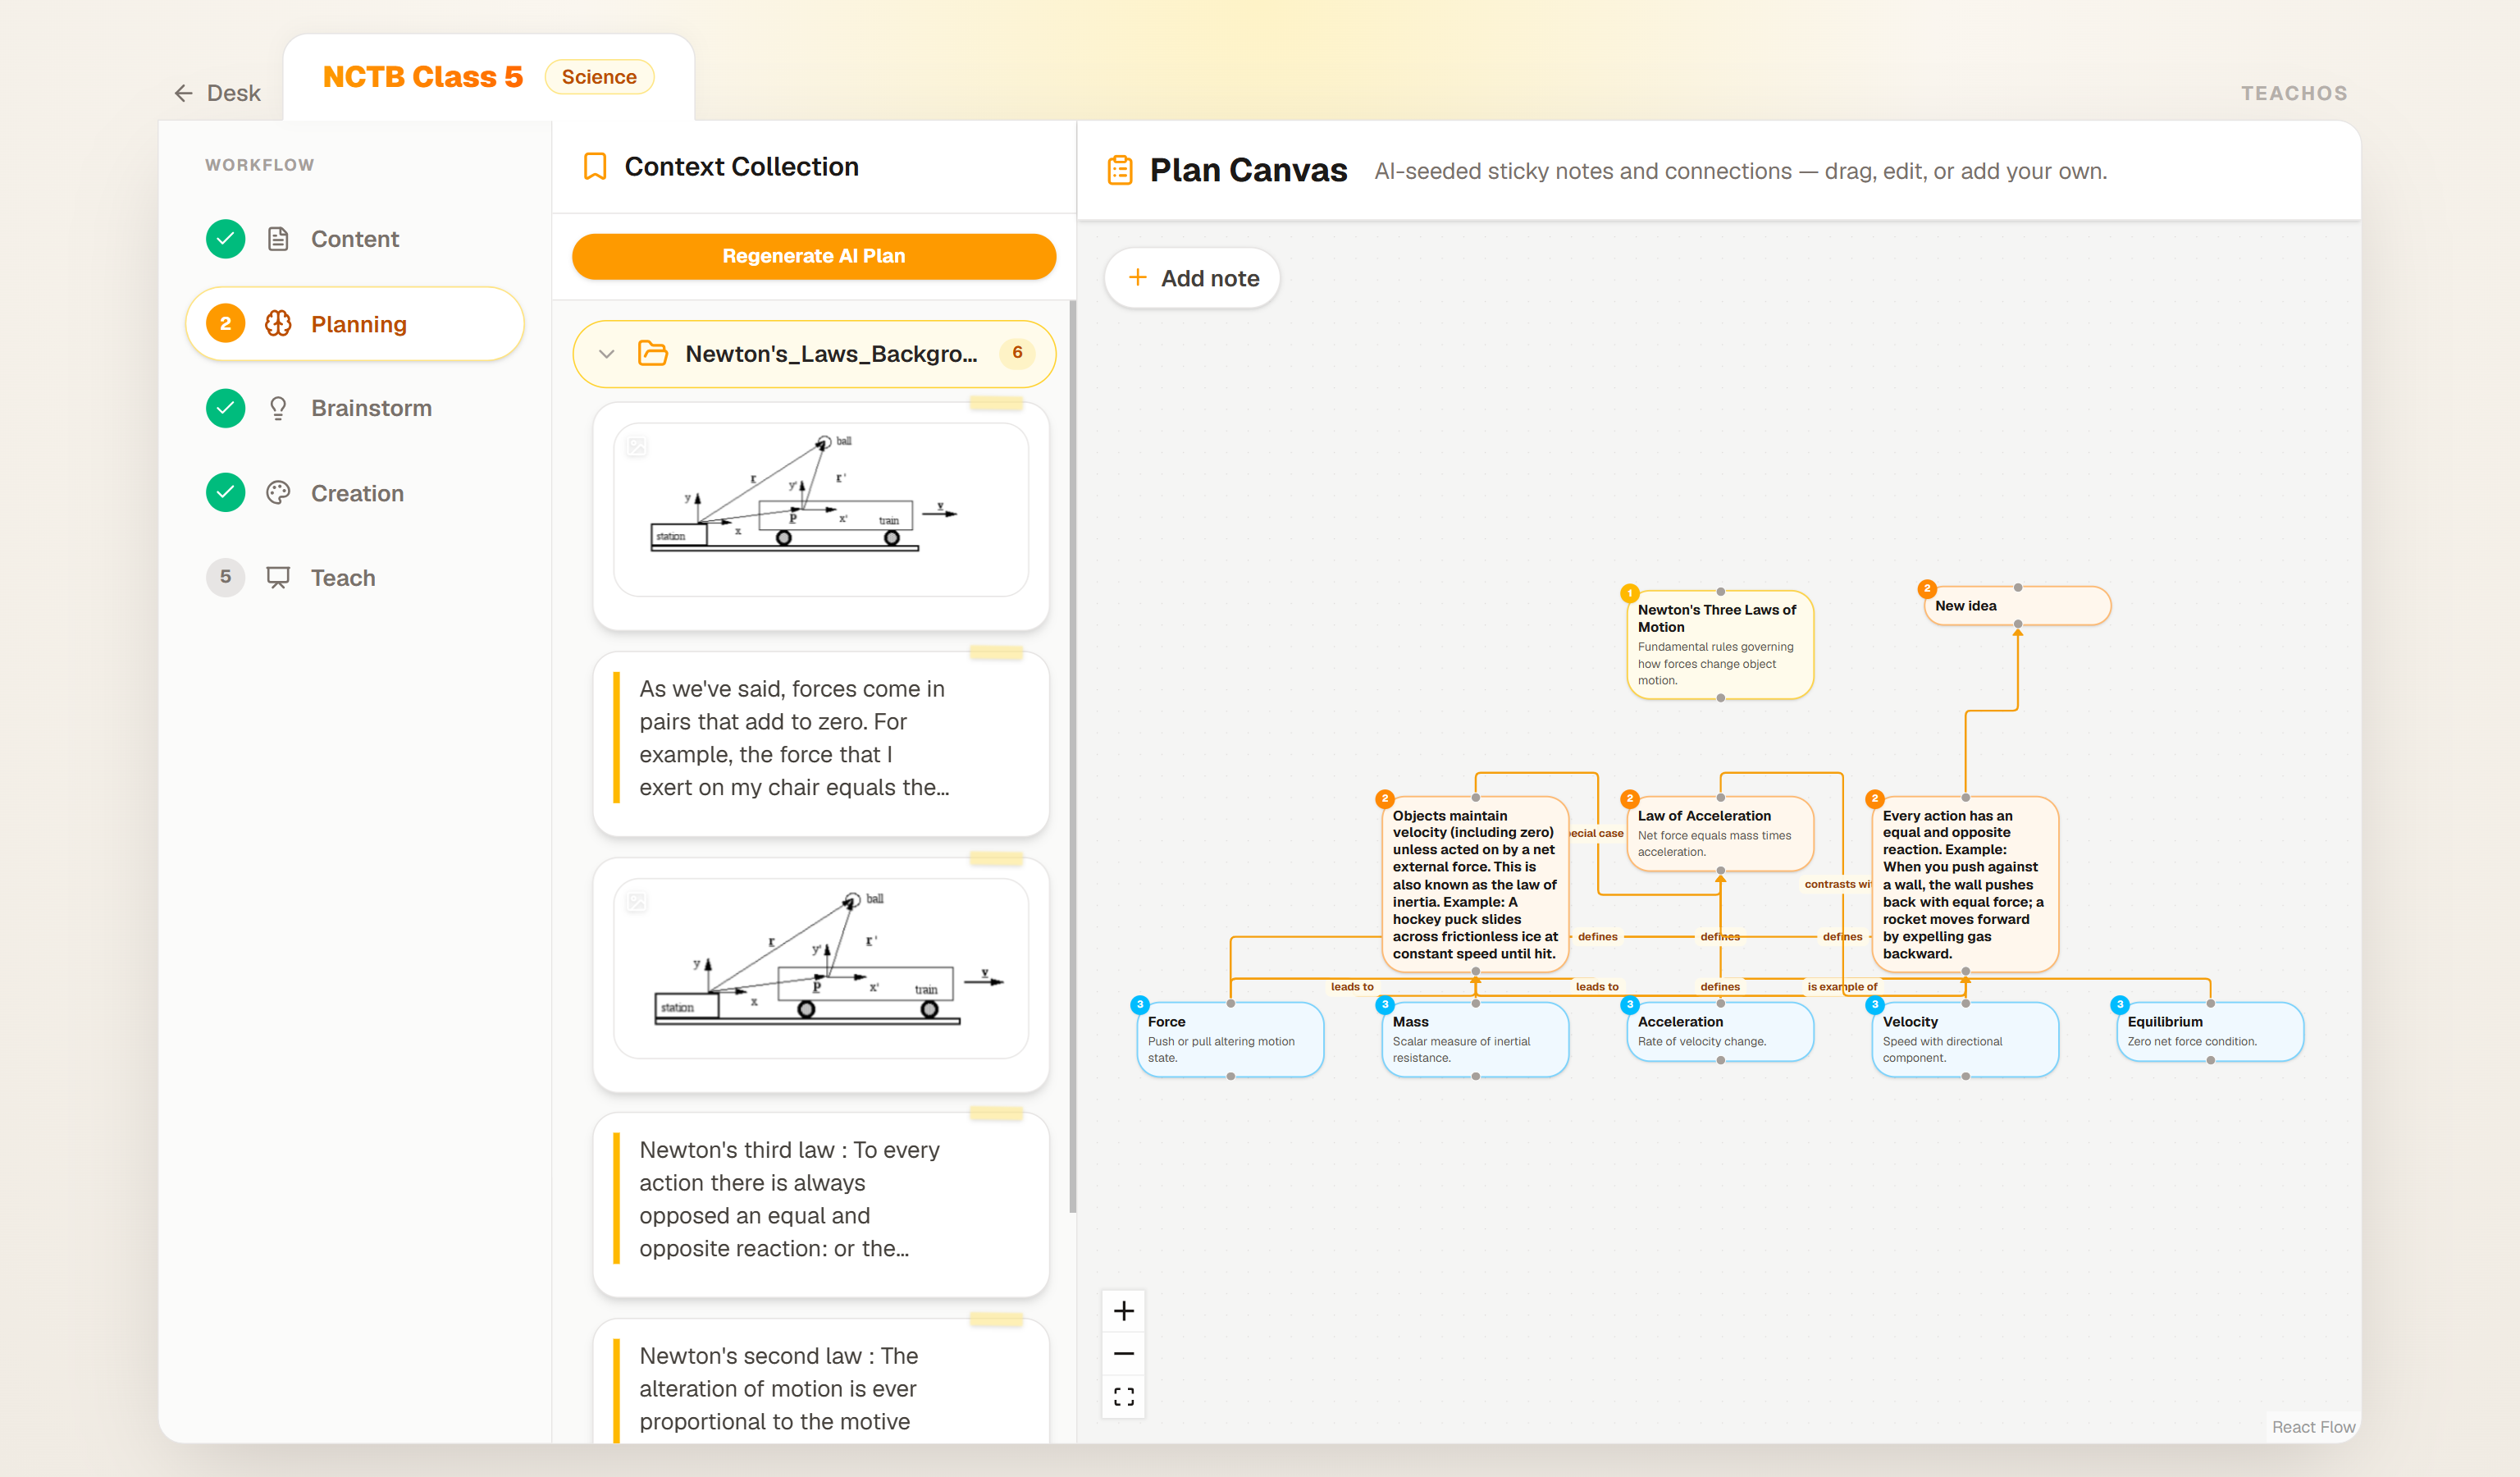
Task: Click the level badge on Velocity note
Action: tap(1874, 1005)
